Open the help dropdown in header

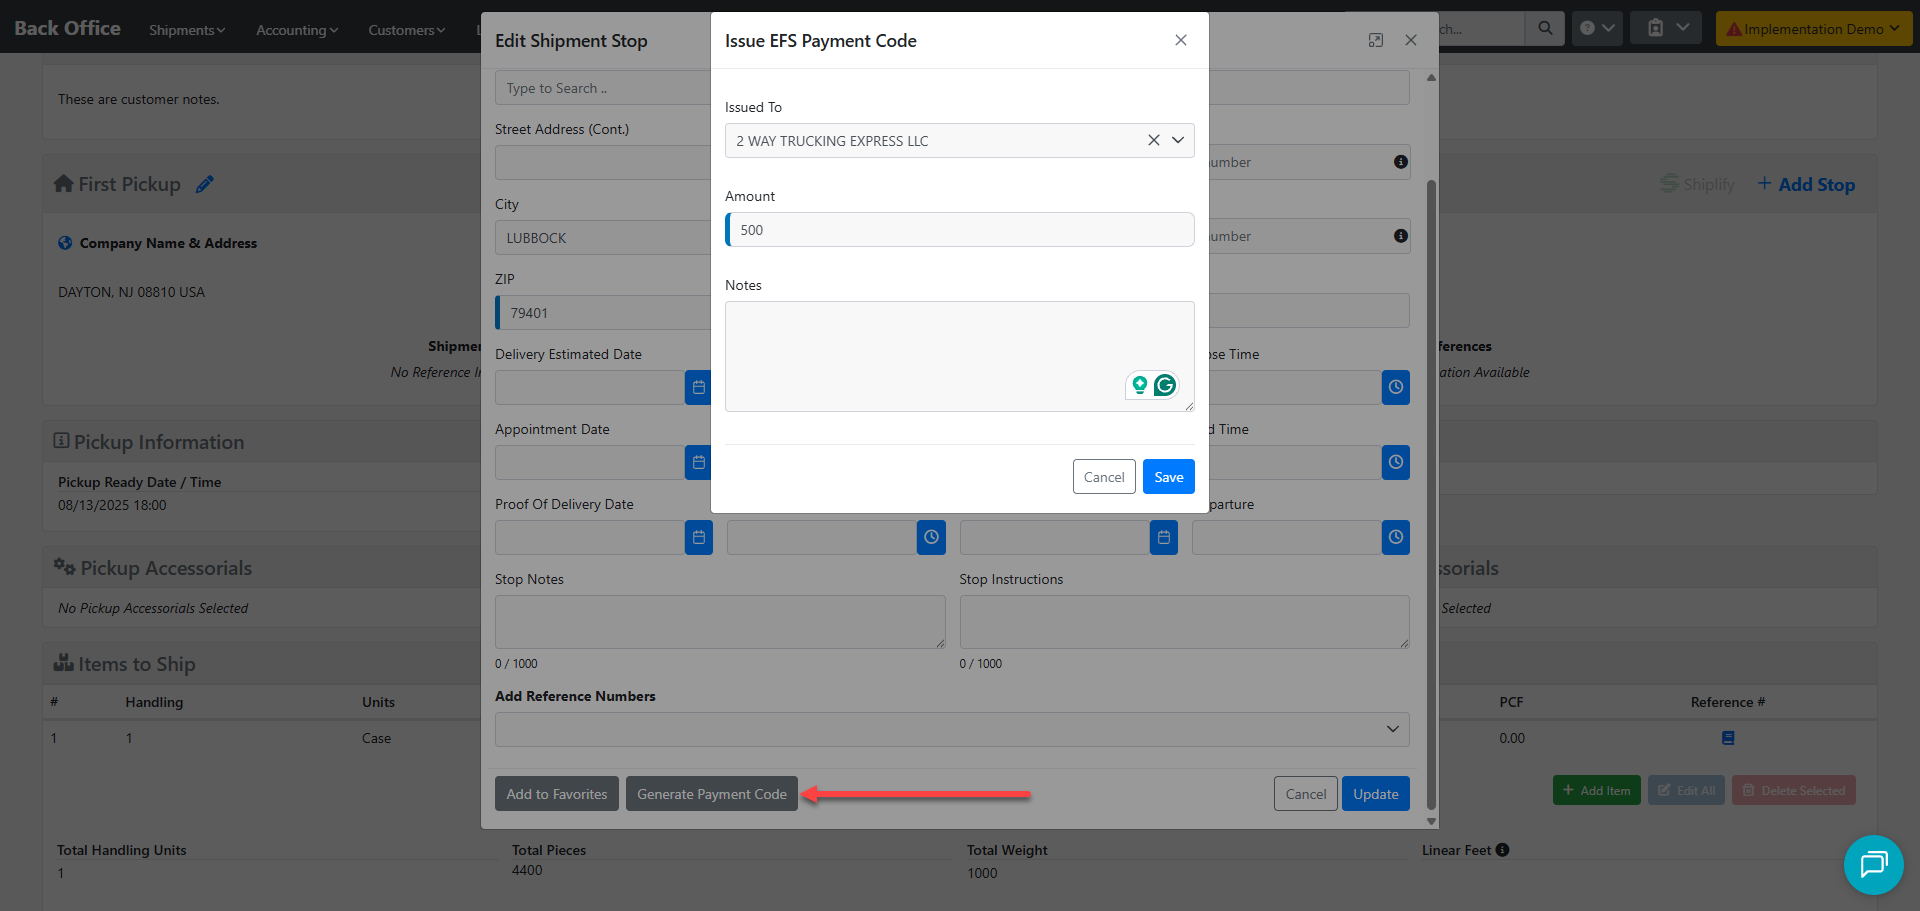1597,28
